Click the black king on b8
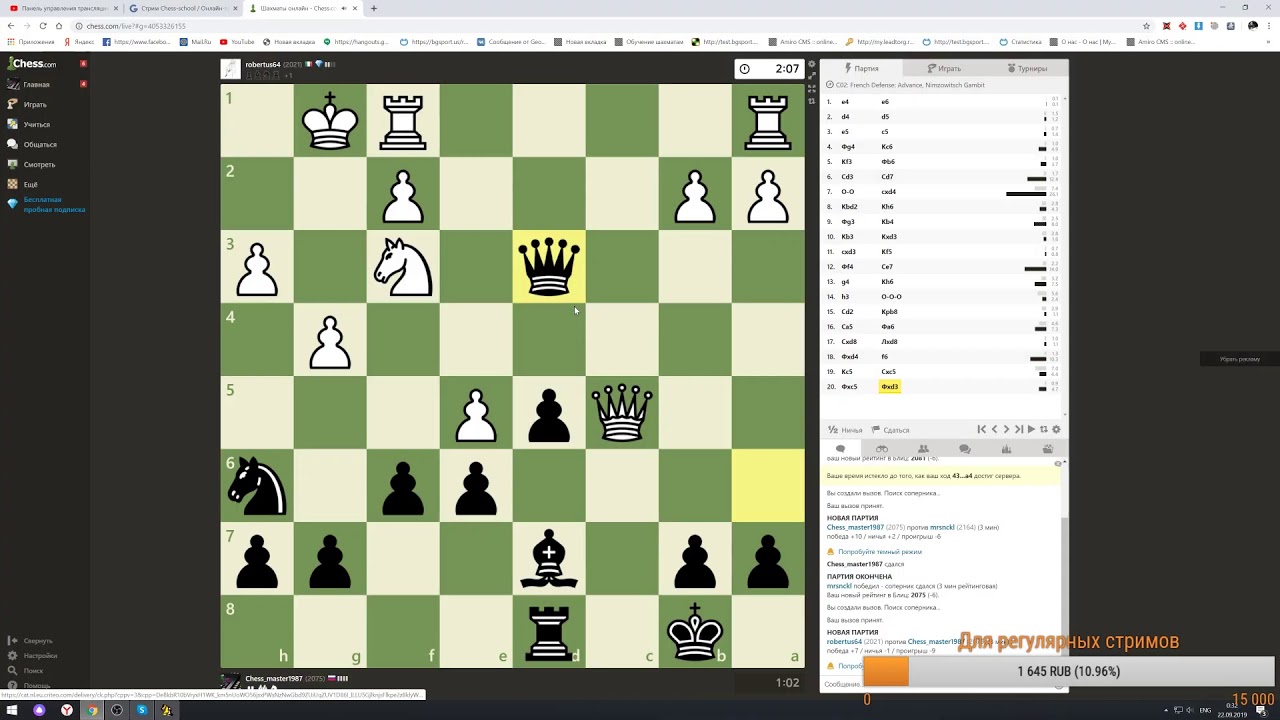This screenshot has height=720, width=1280. tap(695, 631)
